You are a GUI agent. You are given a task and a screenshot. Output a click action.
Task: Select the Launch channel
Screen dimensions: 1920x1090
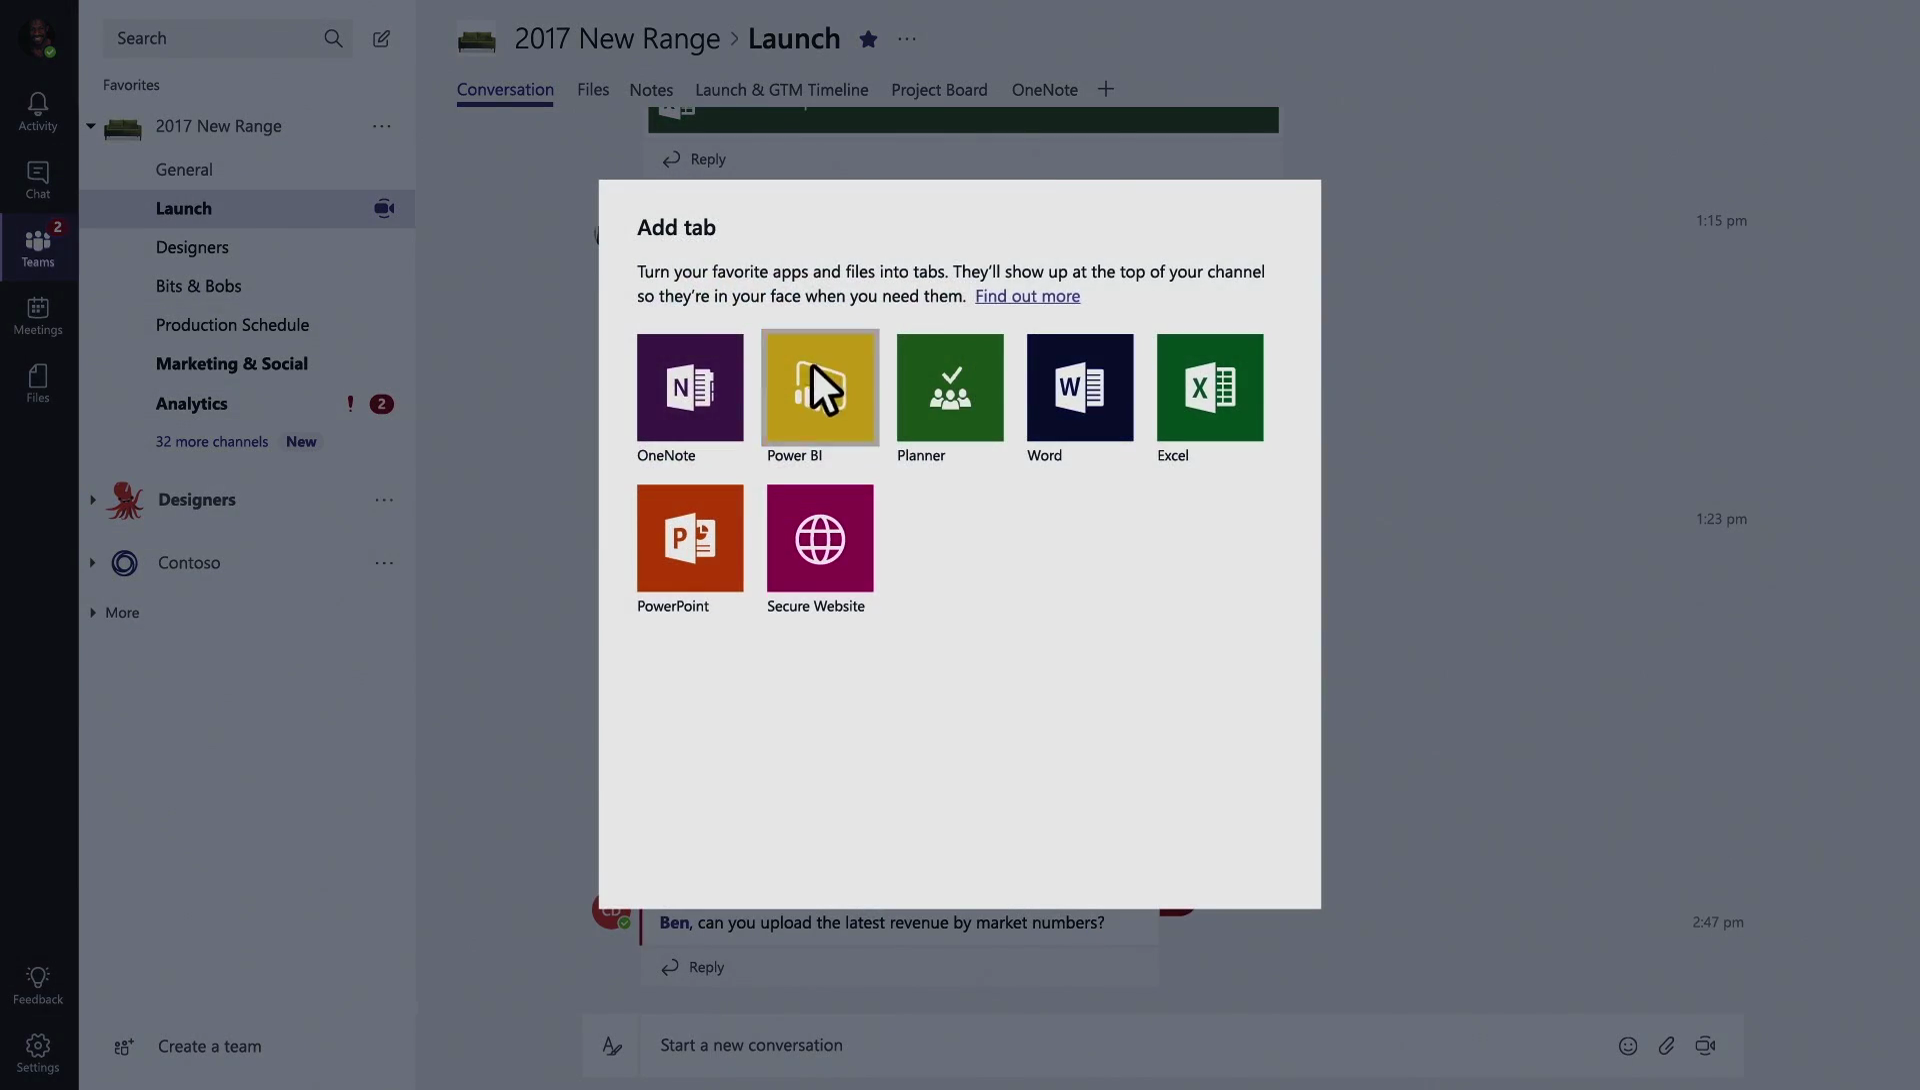247,208
